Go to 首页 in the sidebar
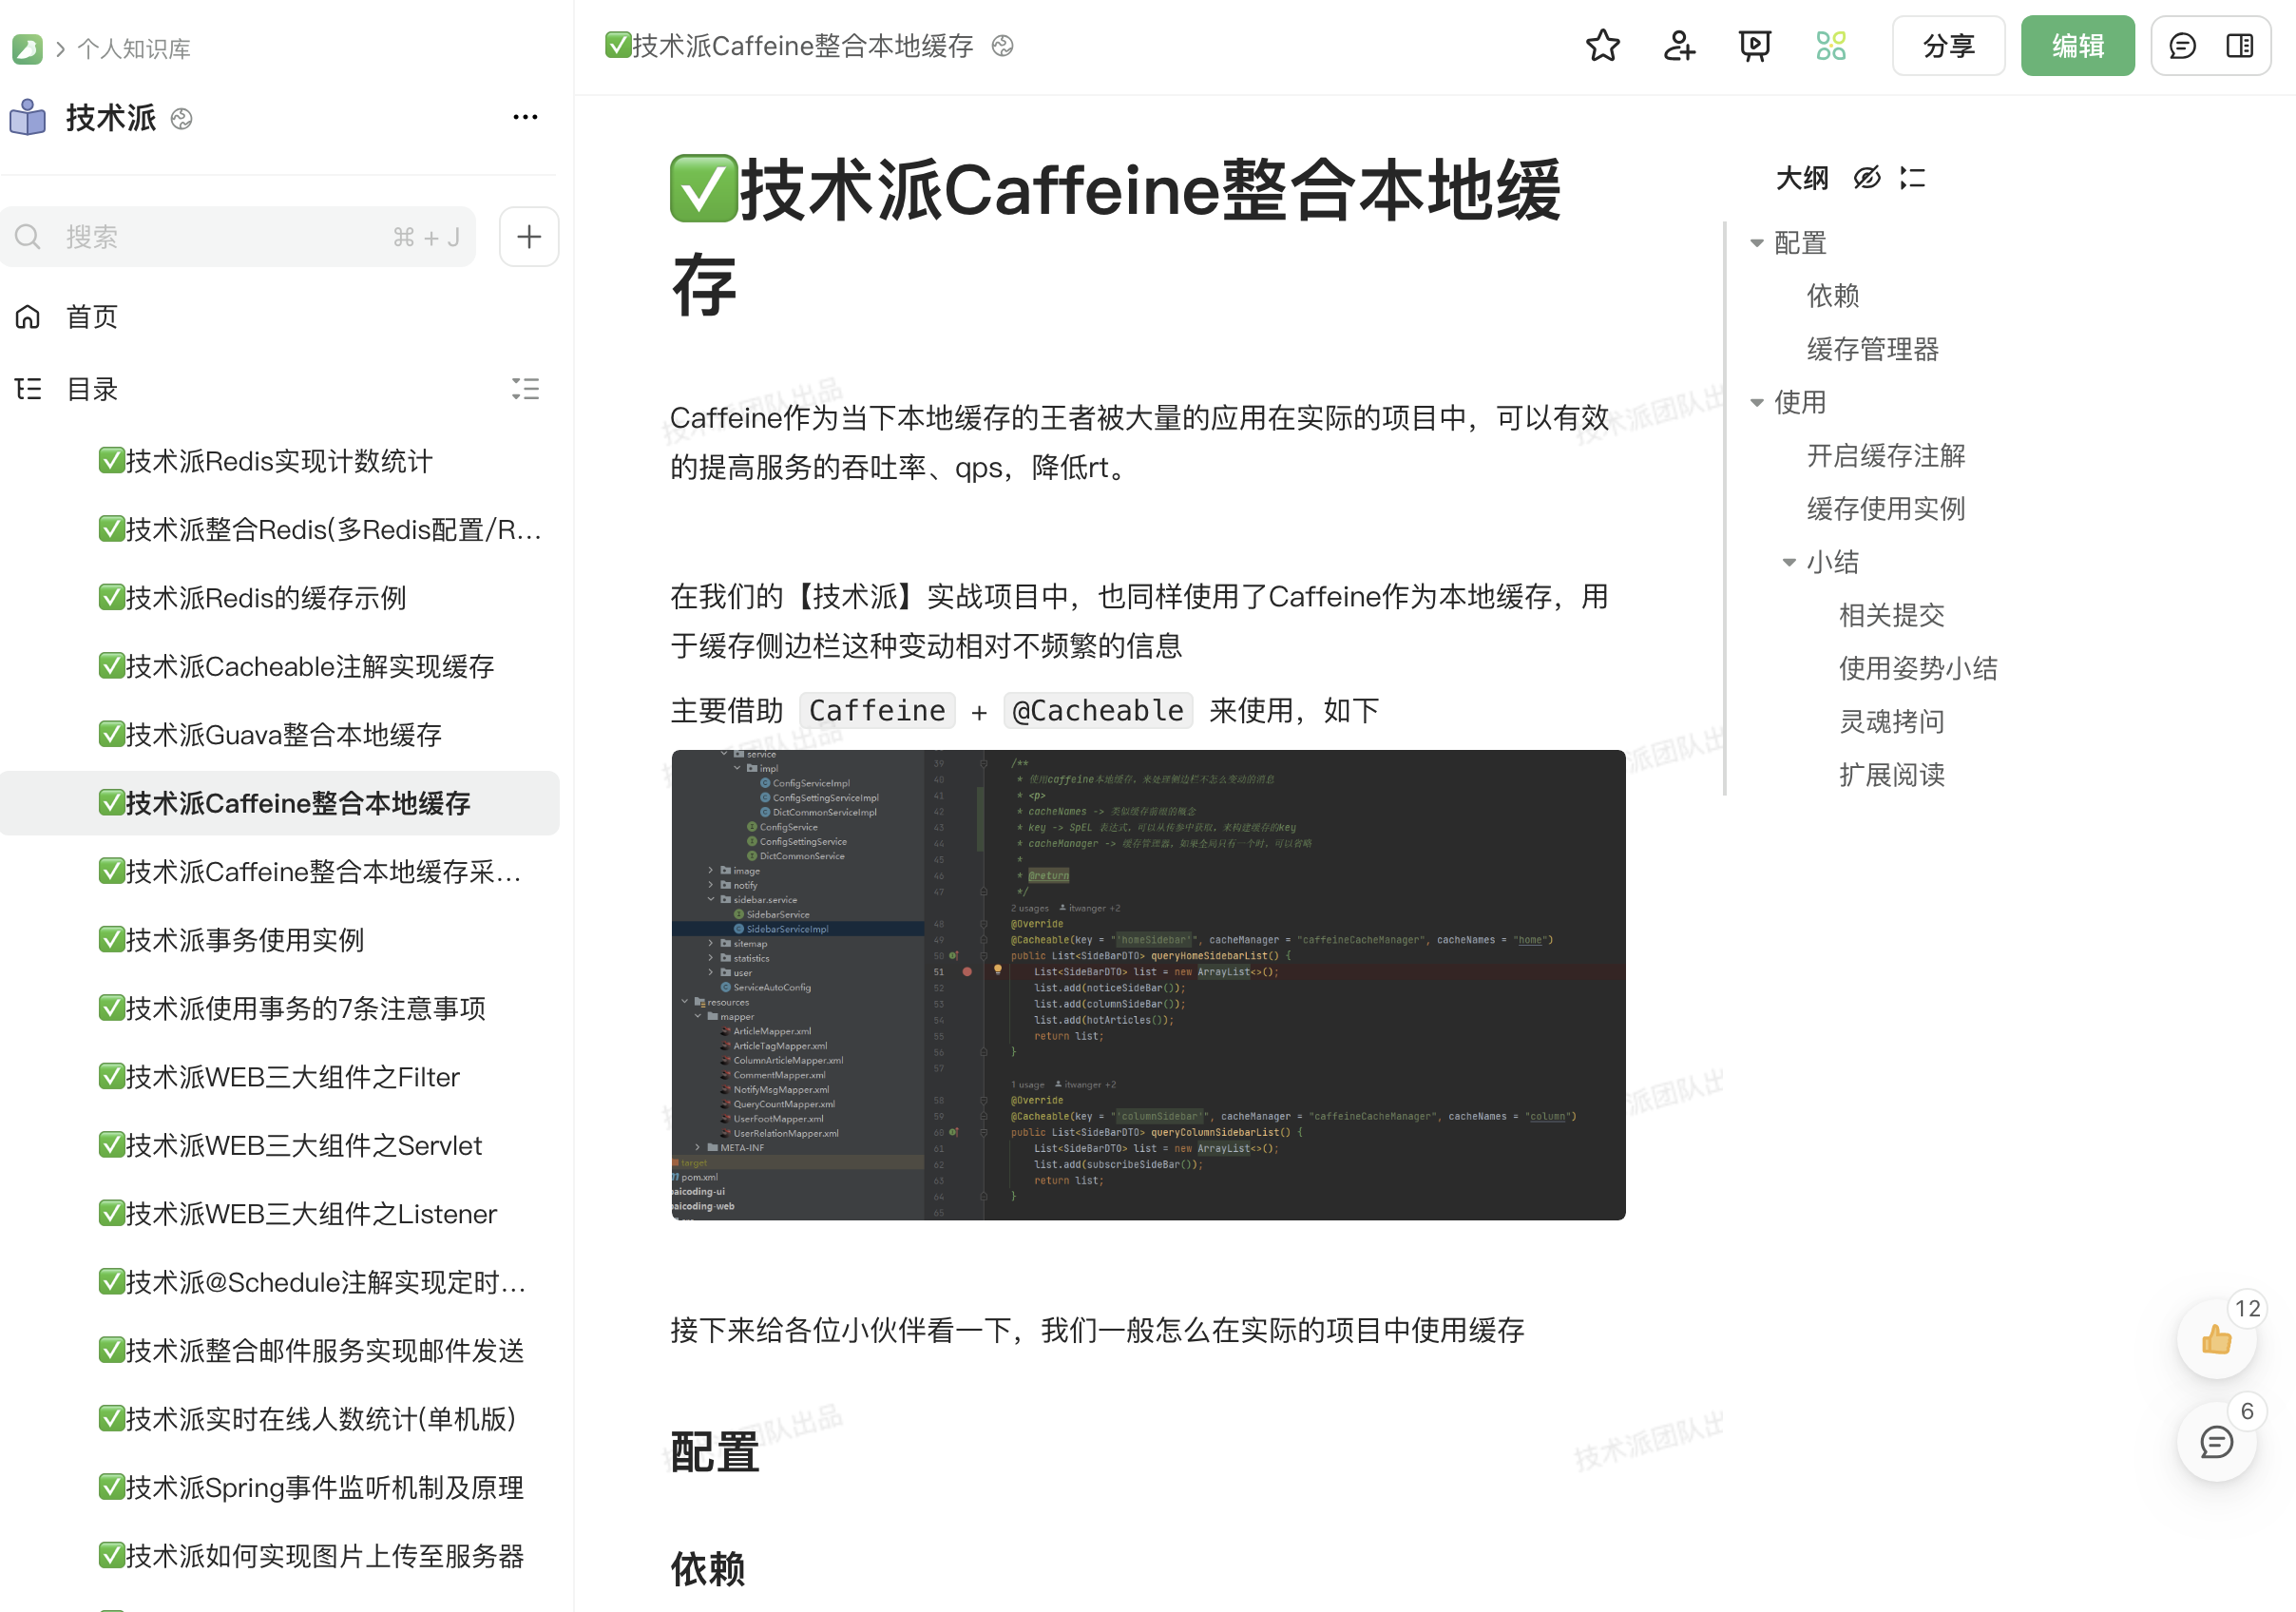The image size is (2296, 1612). pos(91,316)
